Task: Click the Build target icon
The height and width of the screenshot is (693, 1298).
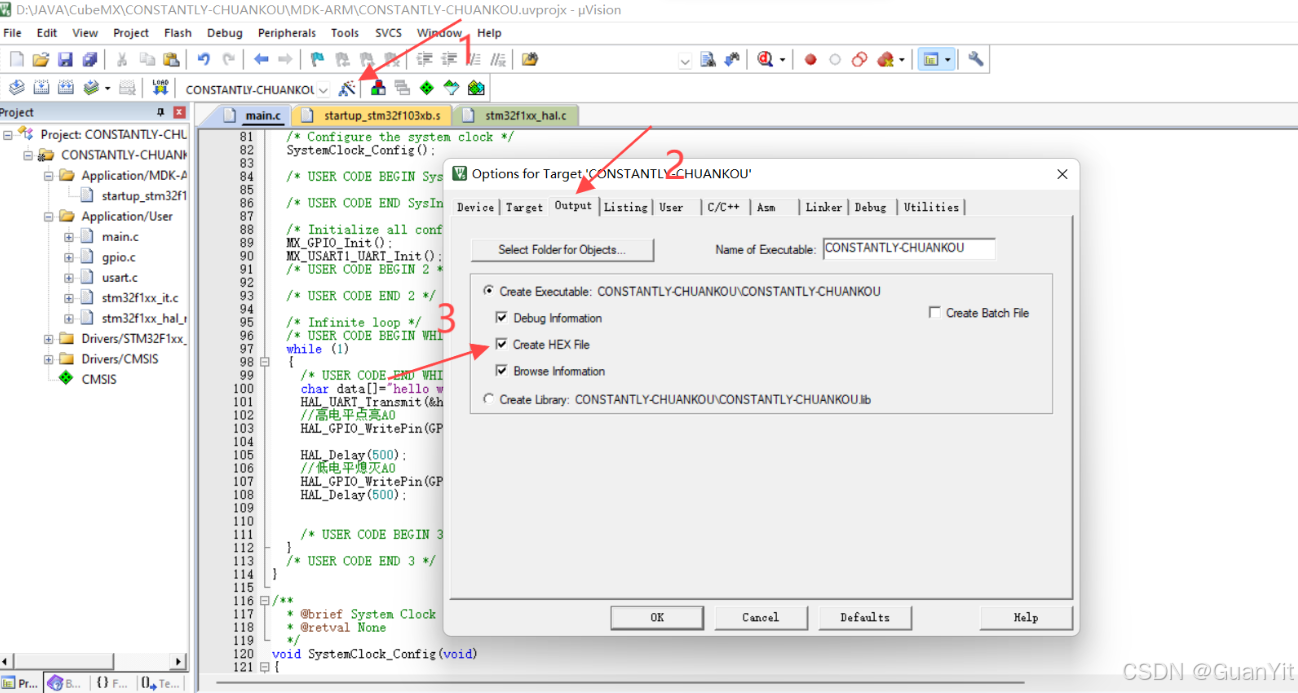Action: click(x=39, y=87)
